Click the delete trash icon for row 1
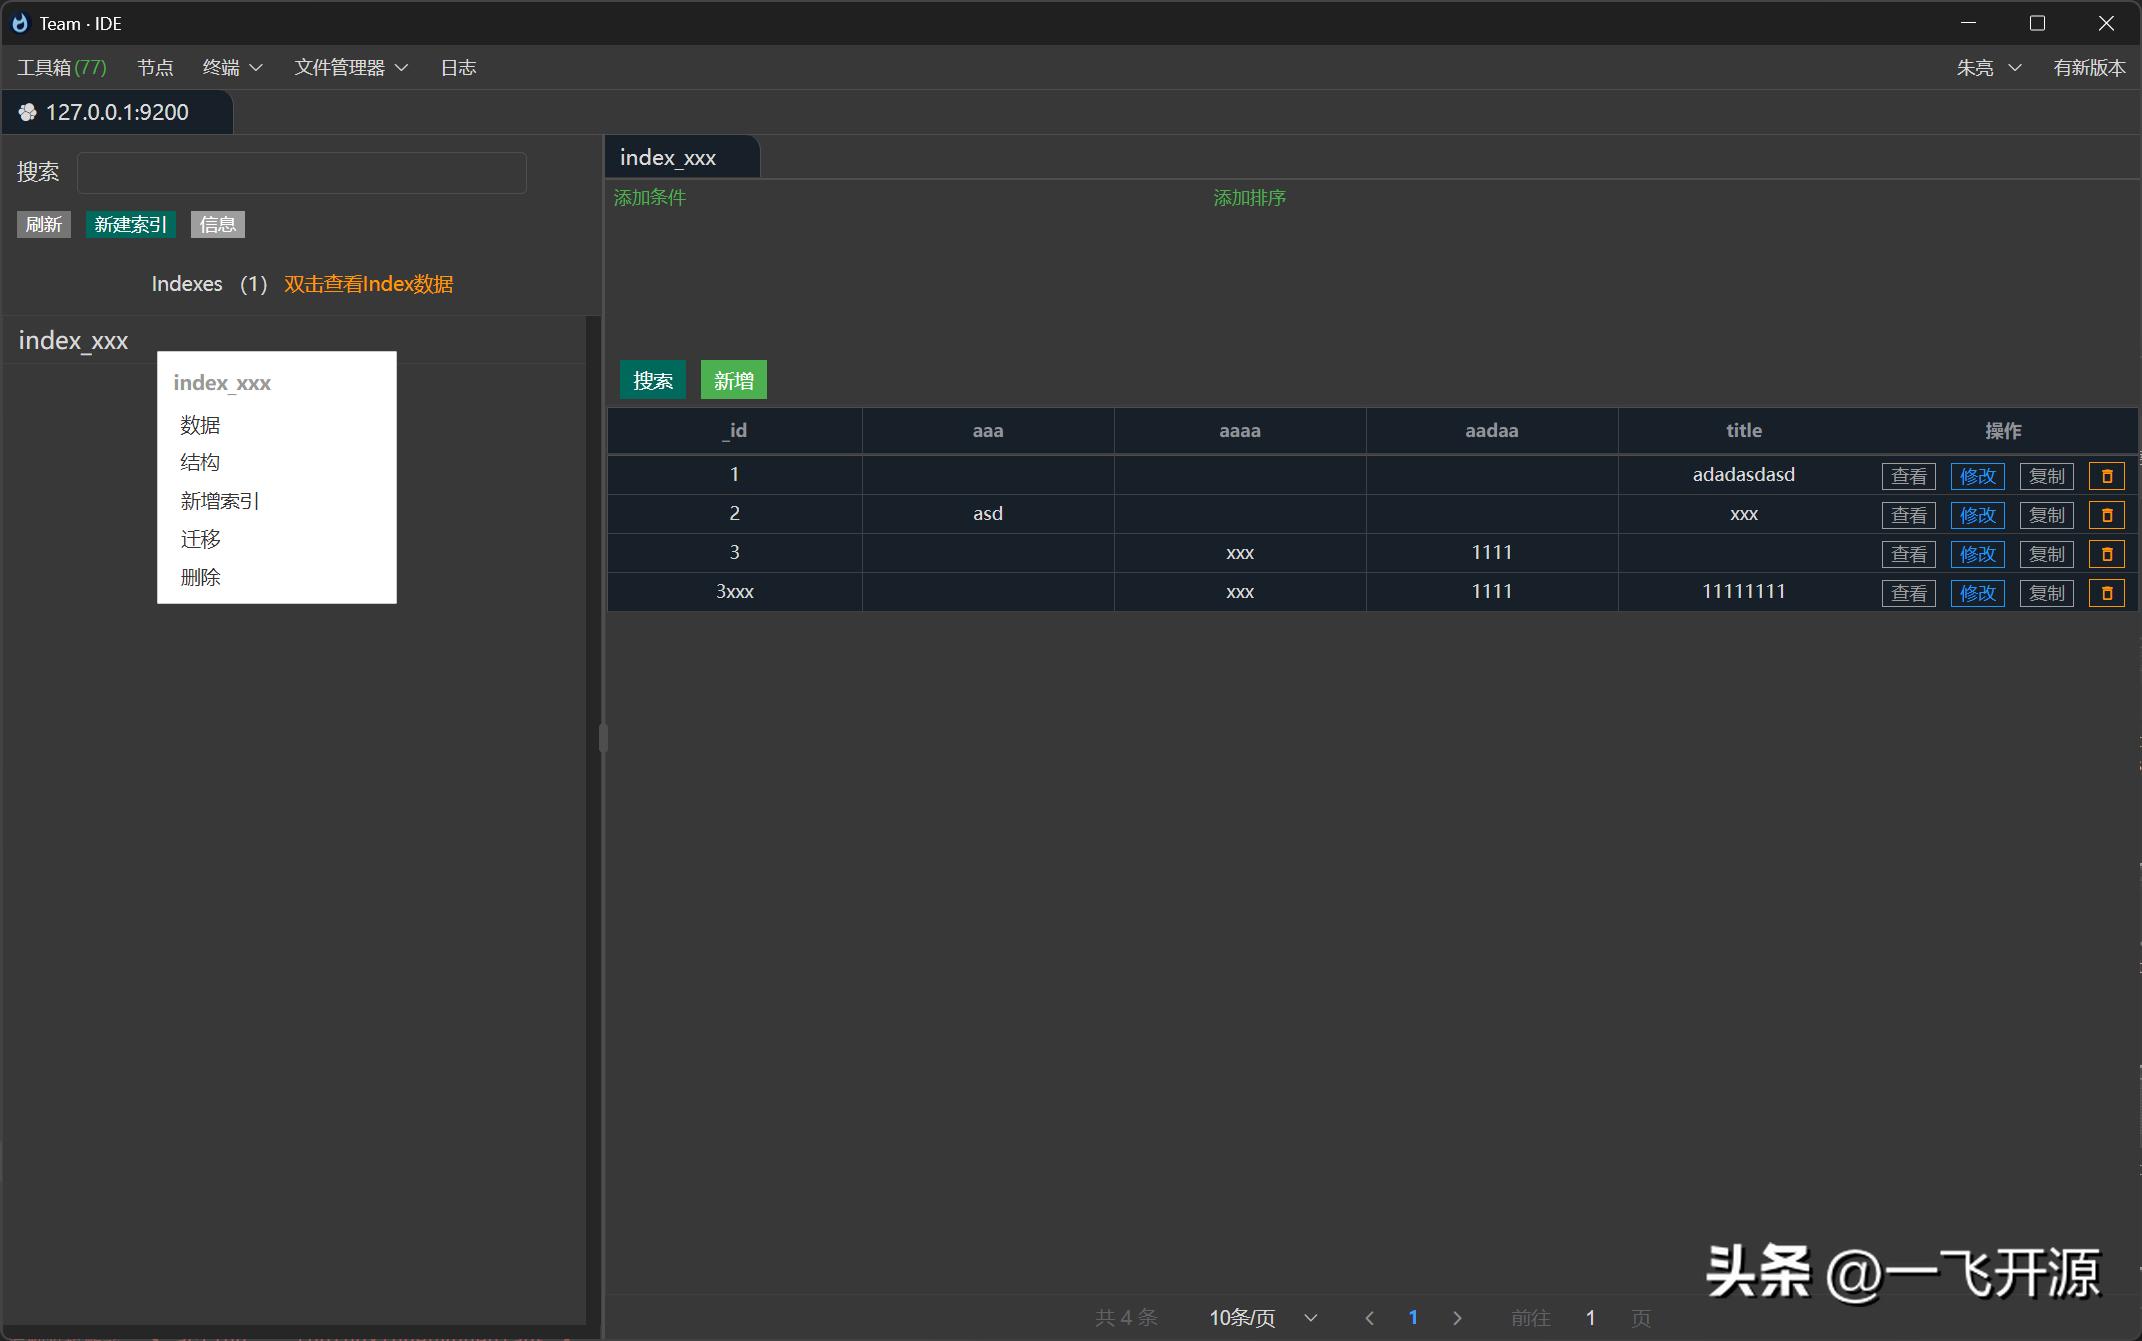Viewport: 2142px width, 1341px height. coord(2106,476)
